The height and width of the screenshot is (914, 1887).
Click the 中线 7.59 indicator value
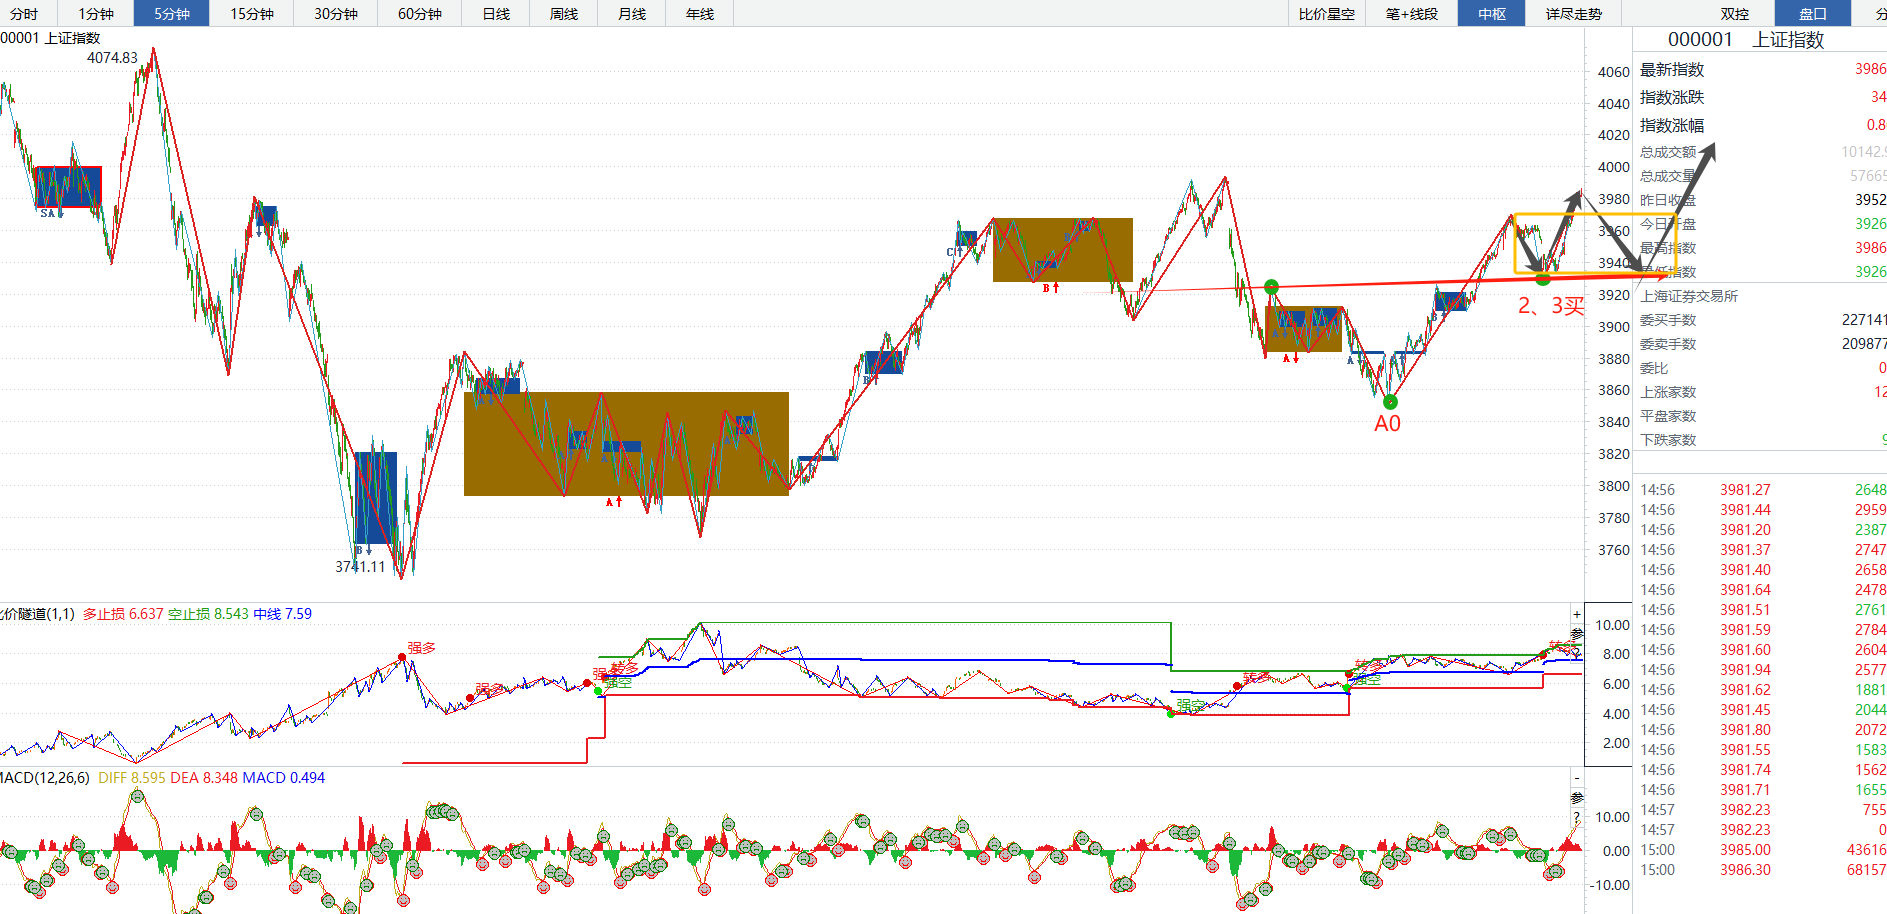283,614
